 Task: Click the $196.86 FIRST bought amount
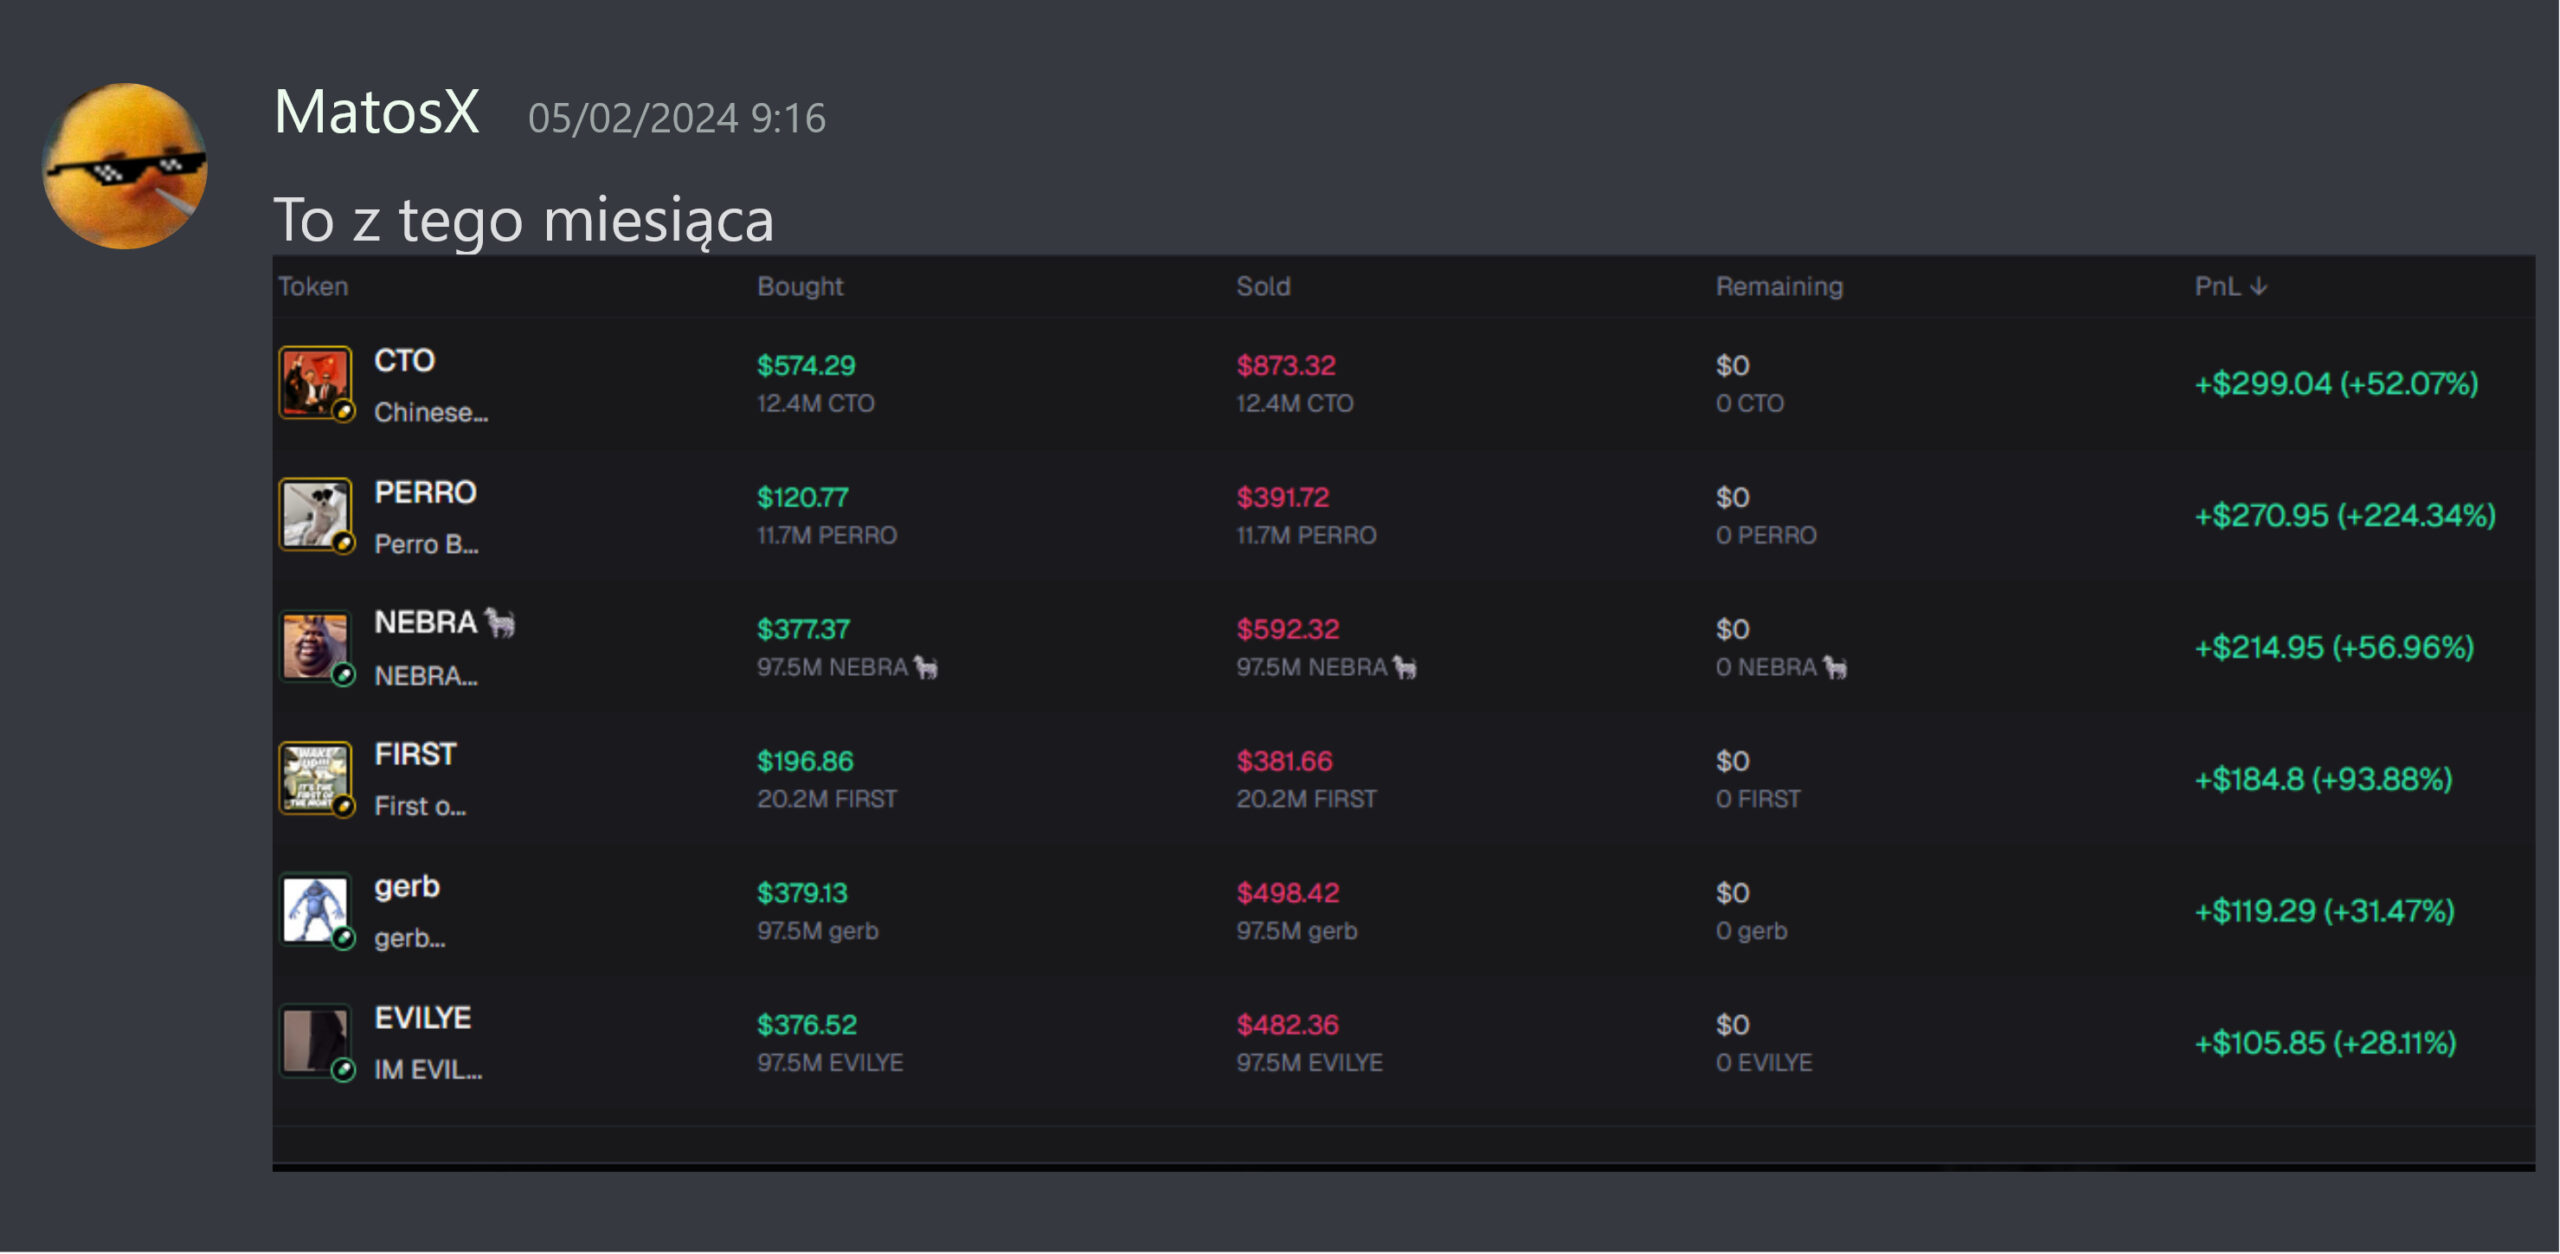805,761
